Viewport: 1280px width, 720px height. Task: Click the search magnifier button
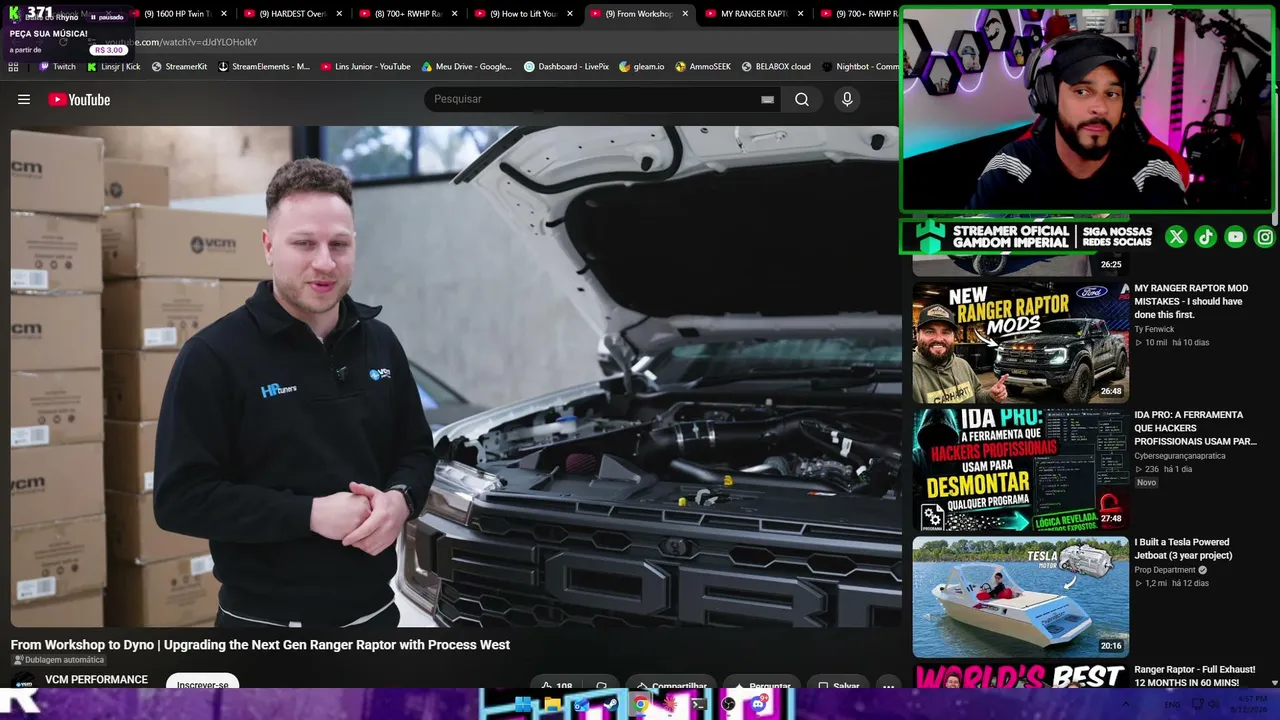802,99
